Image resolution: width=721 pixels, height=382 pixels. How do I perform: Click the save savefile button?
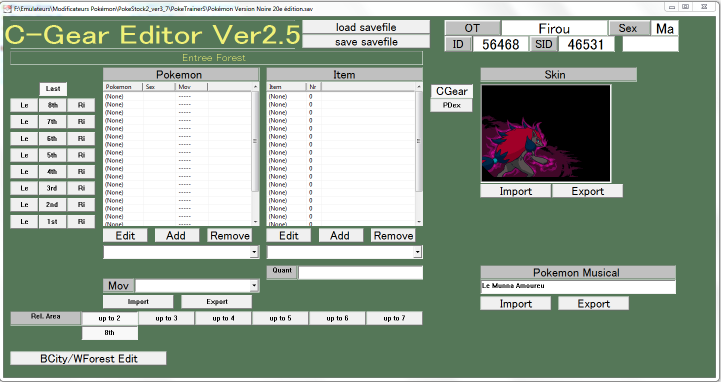click(366, 42)
